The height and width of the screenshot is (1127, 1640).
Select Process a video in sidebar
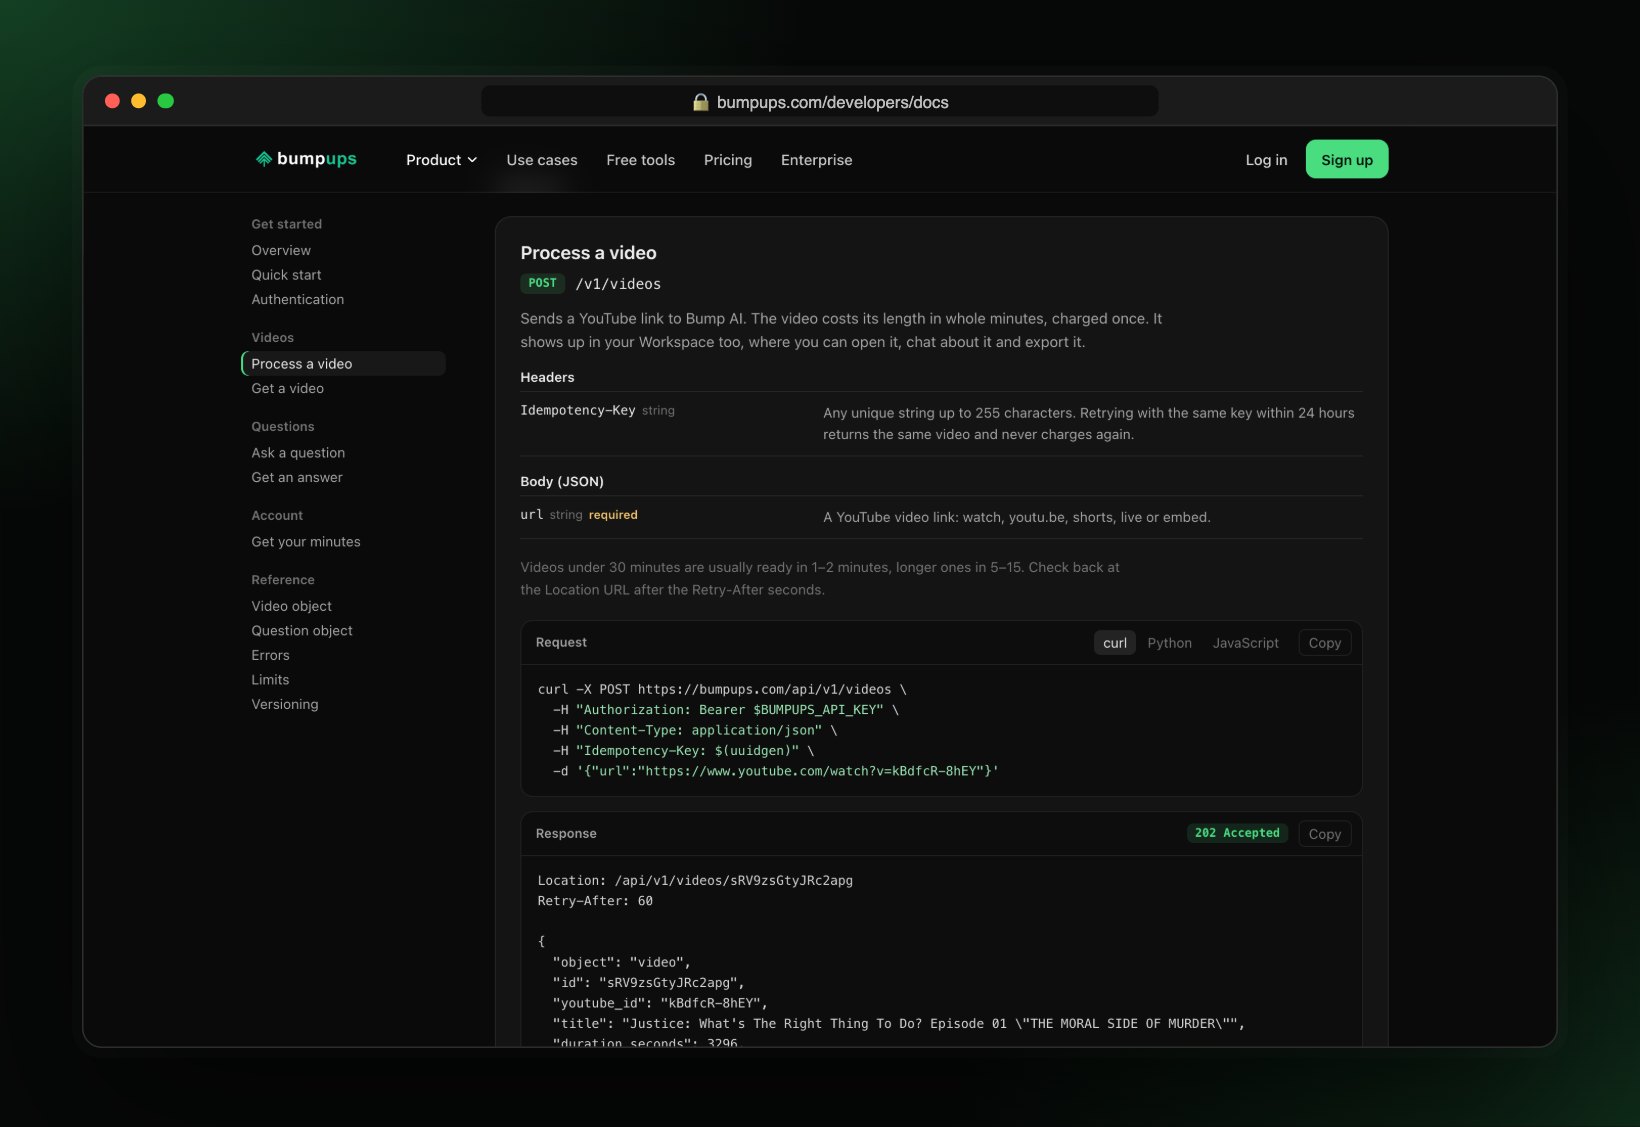343,364
